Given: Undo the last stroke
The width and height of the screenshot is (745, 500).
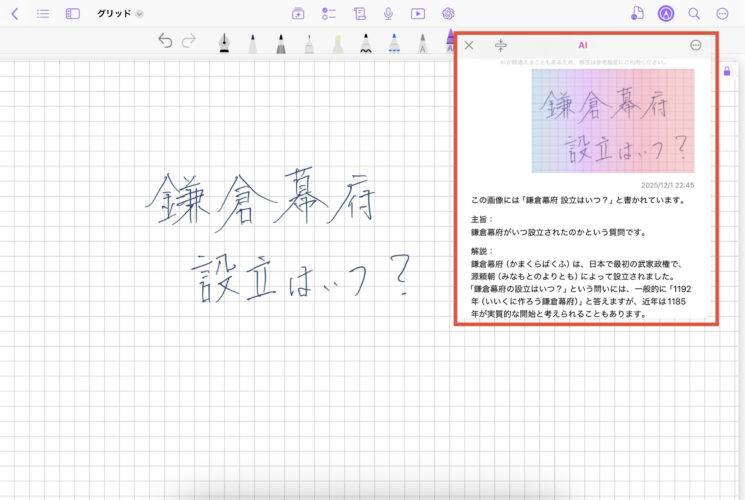Looking at the screenshot, I should pyautogui.click(x=165, y=41).
